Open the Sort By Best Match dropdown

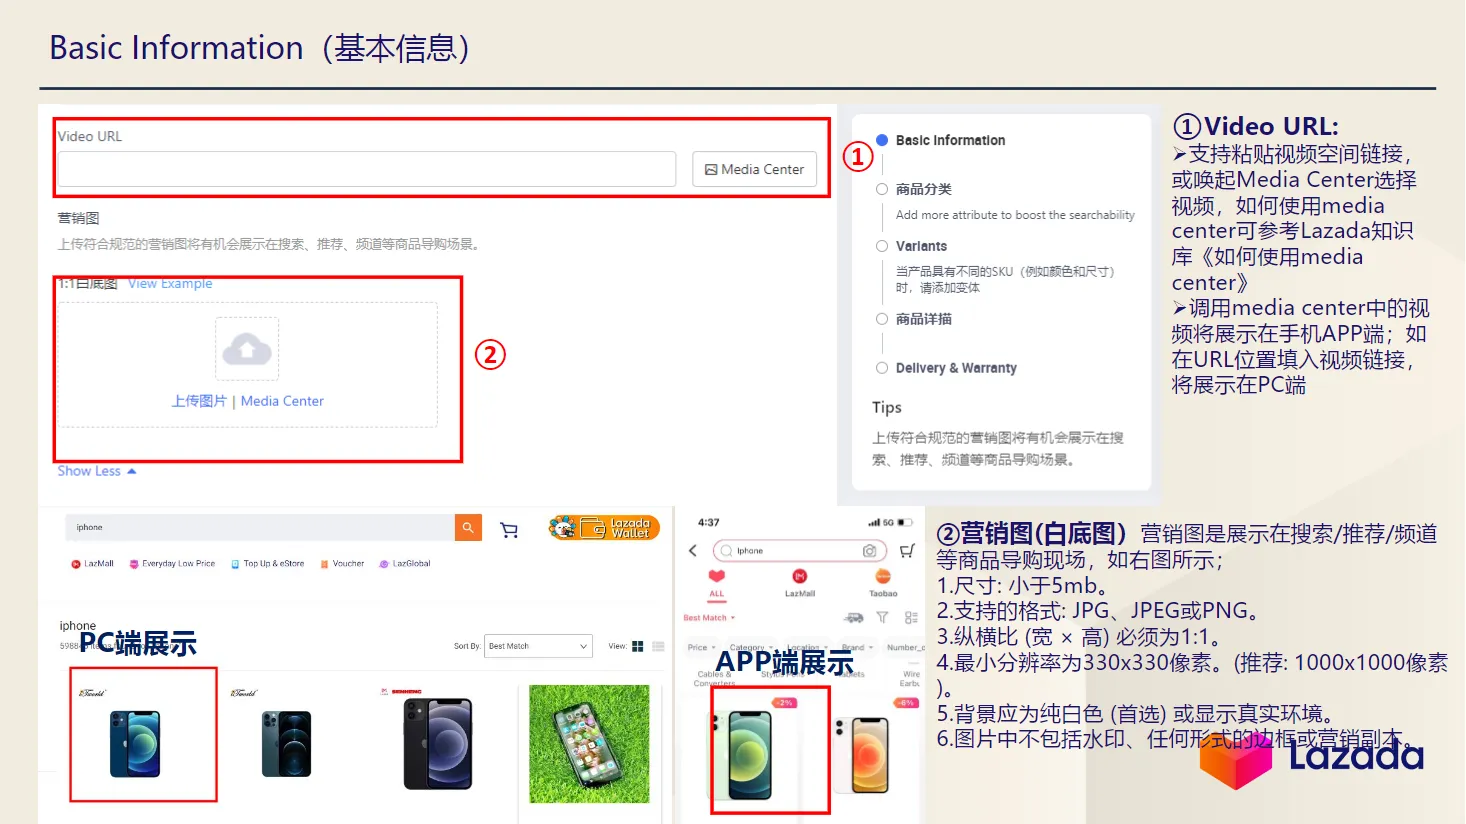coord(537,645)
